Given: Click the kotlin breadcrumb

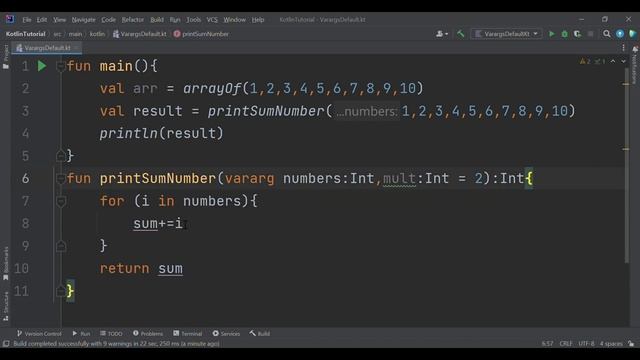Looking at the screenshot, I should (x=97, y=34).
